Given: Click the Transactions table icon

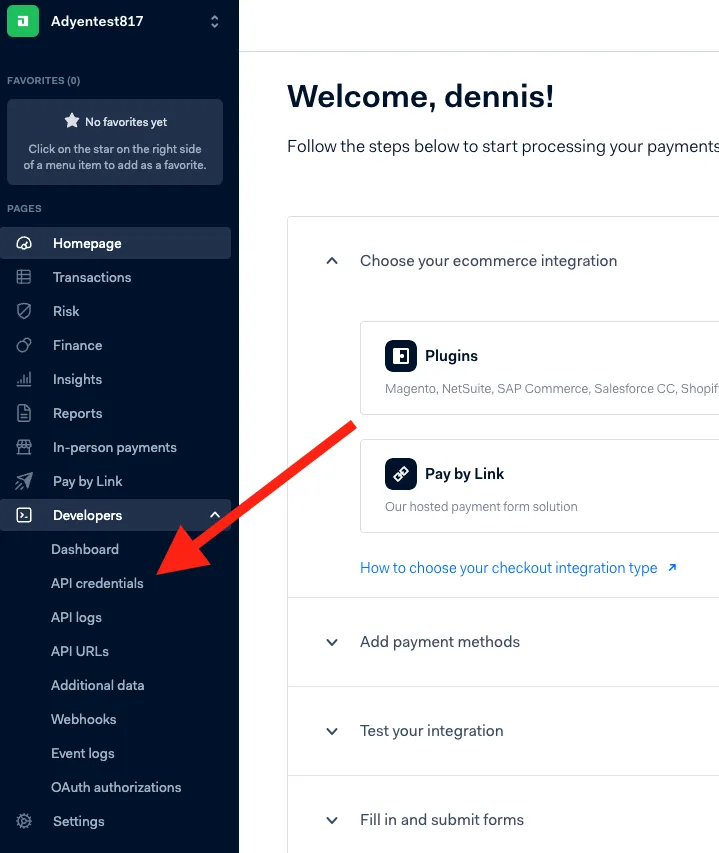Looking at the screenshot, I should [24, 277].
